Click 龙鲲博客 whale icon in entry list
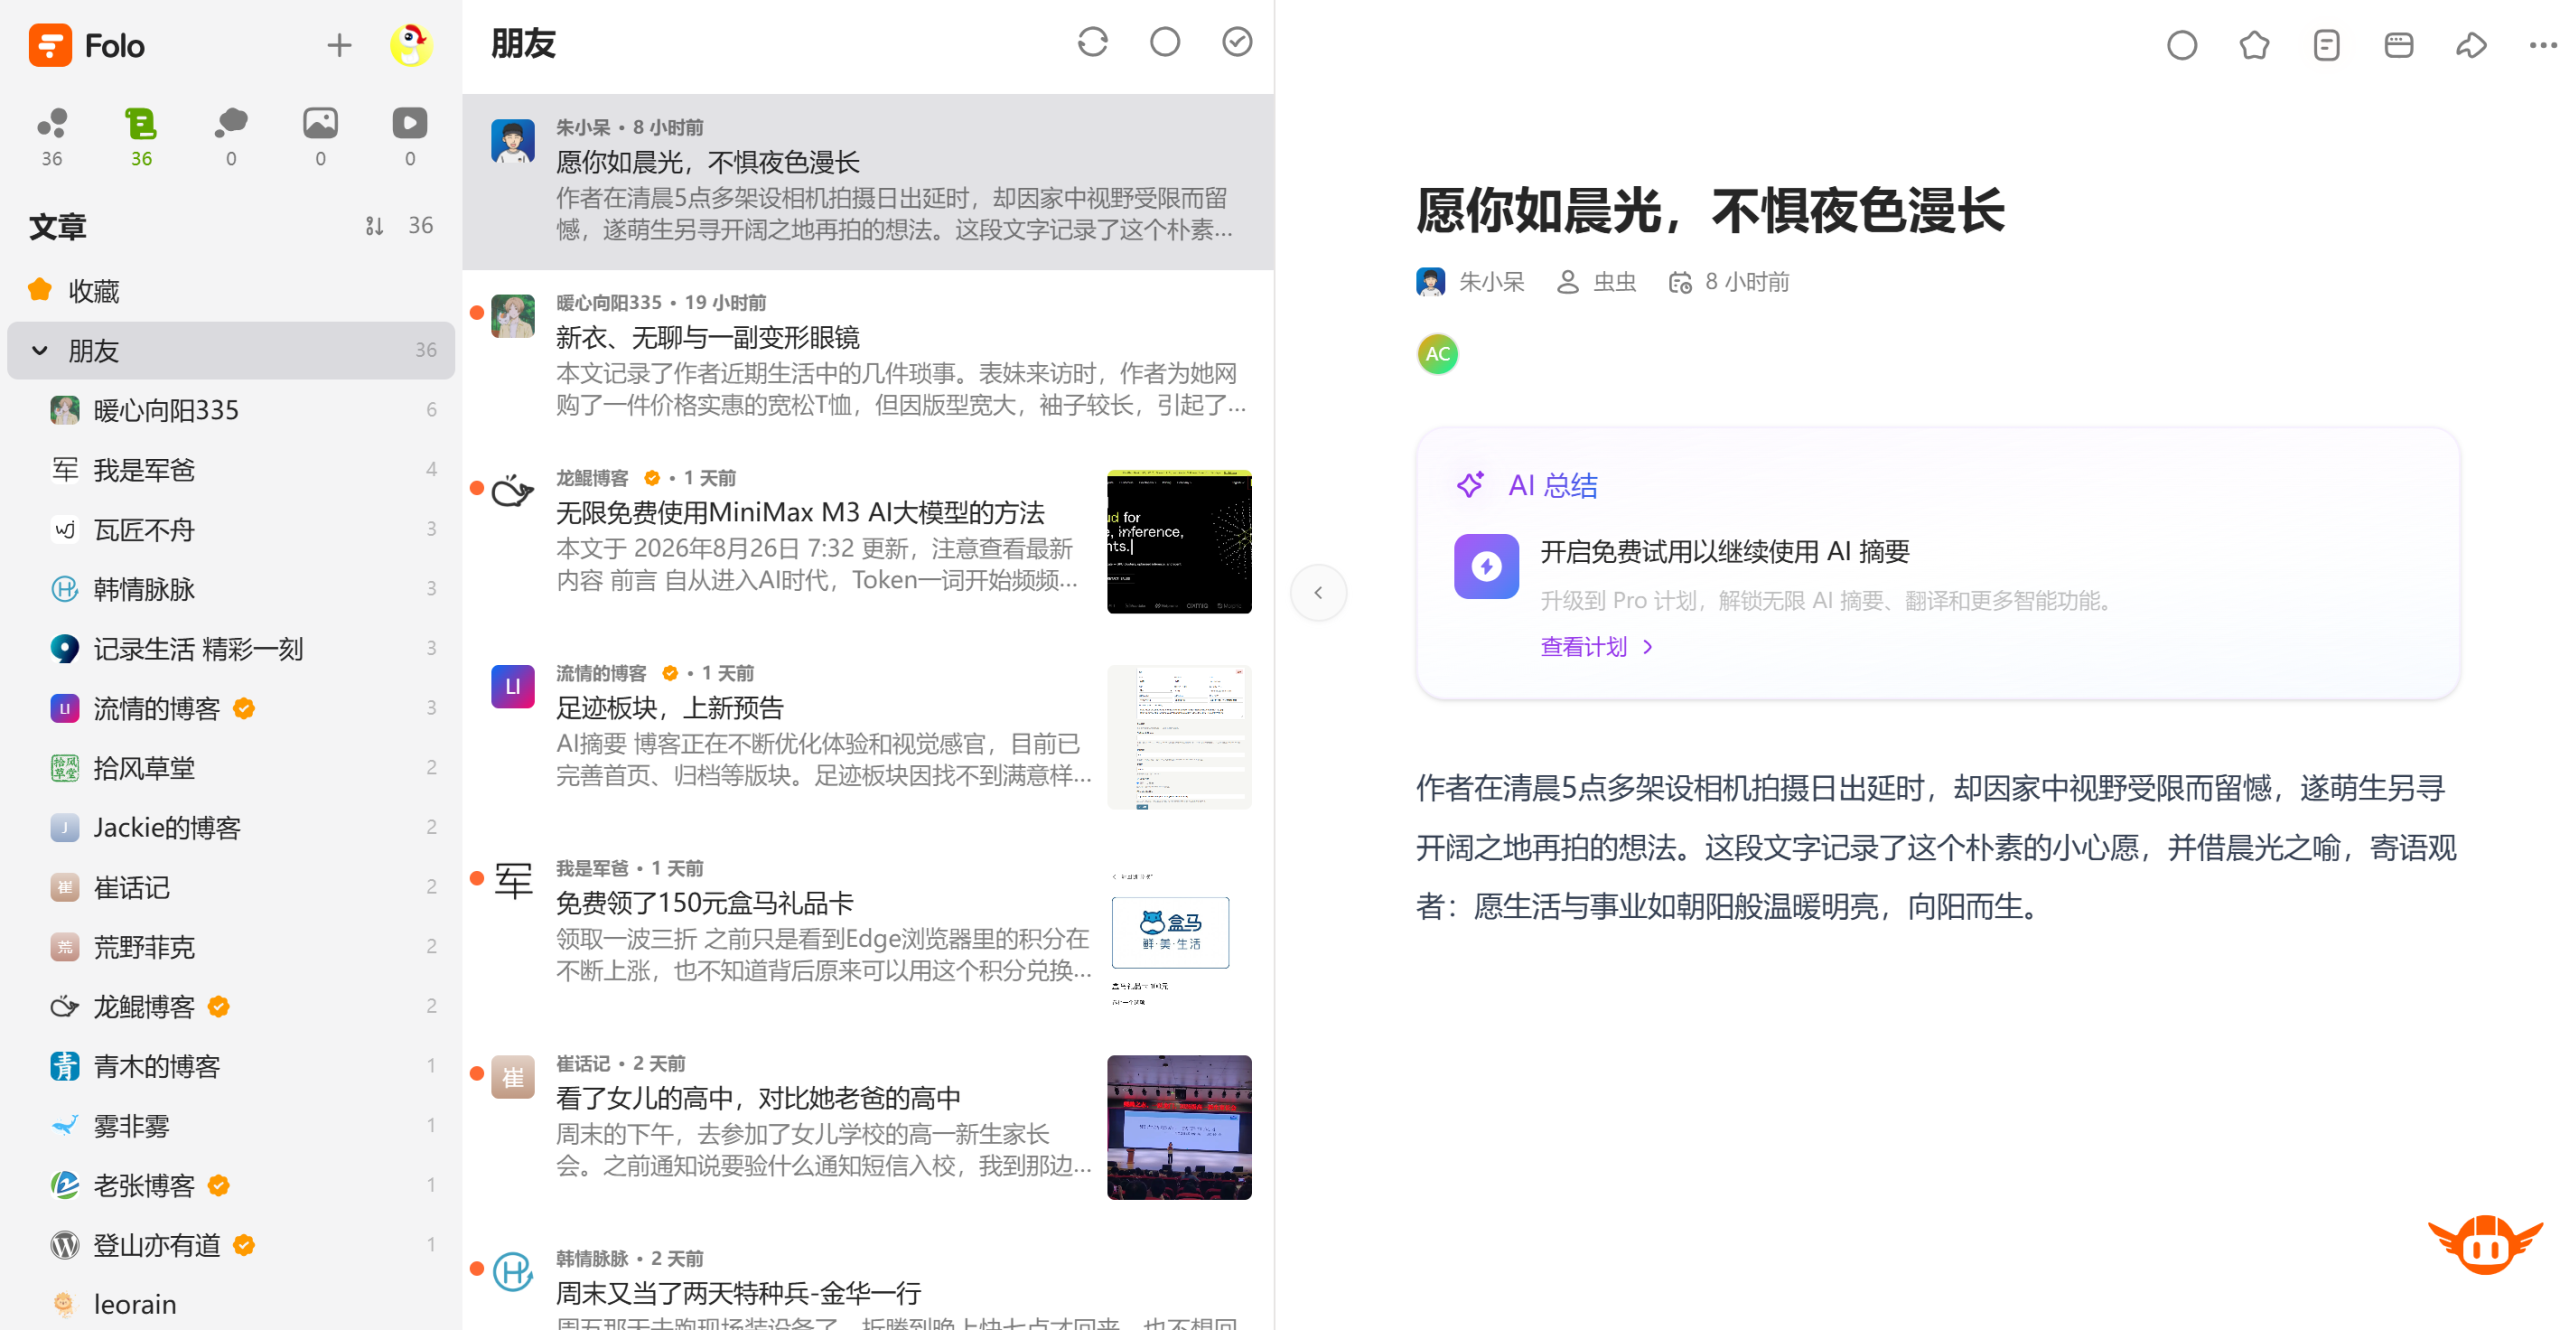2560x1330 pixels. [512, 491]
